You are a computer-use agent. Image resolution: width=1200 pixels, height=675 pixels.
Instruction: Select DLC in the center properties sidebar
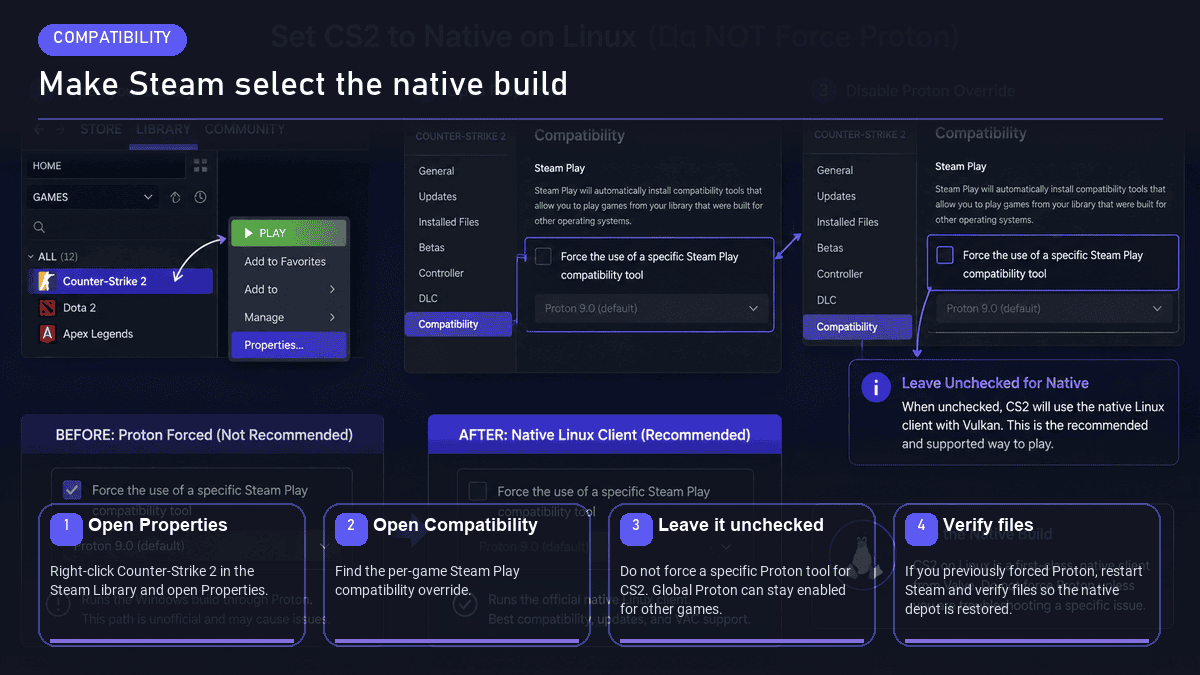coord(428,298)
